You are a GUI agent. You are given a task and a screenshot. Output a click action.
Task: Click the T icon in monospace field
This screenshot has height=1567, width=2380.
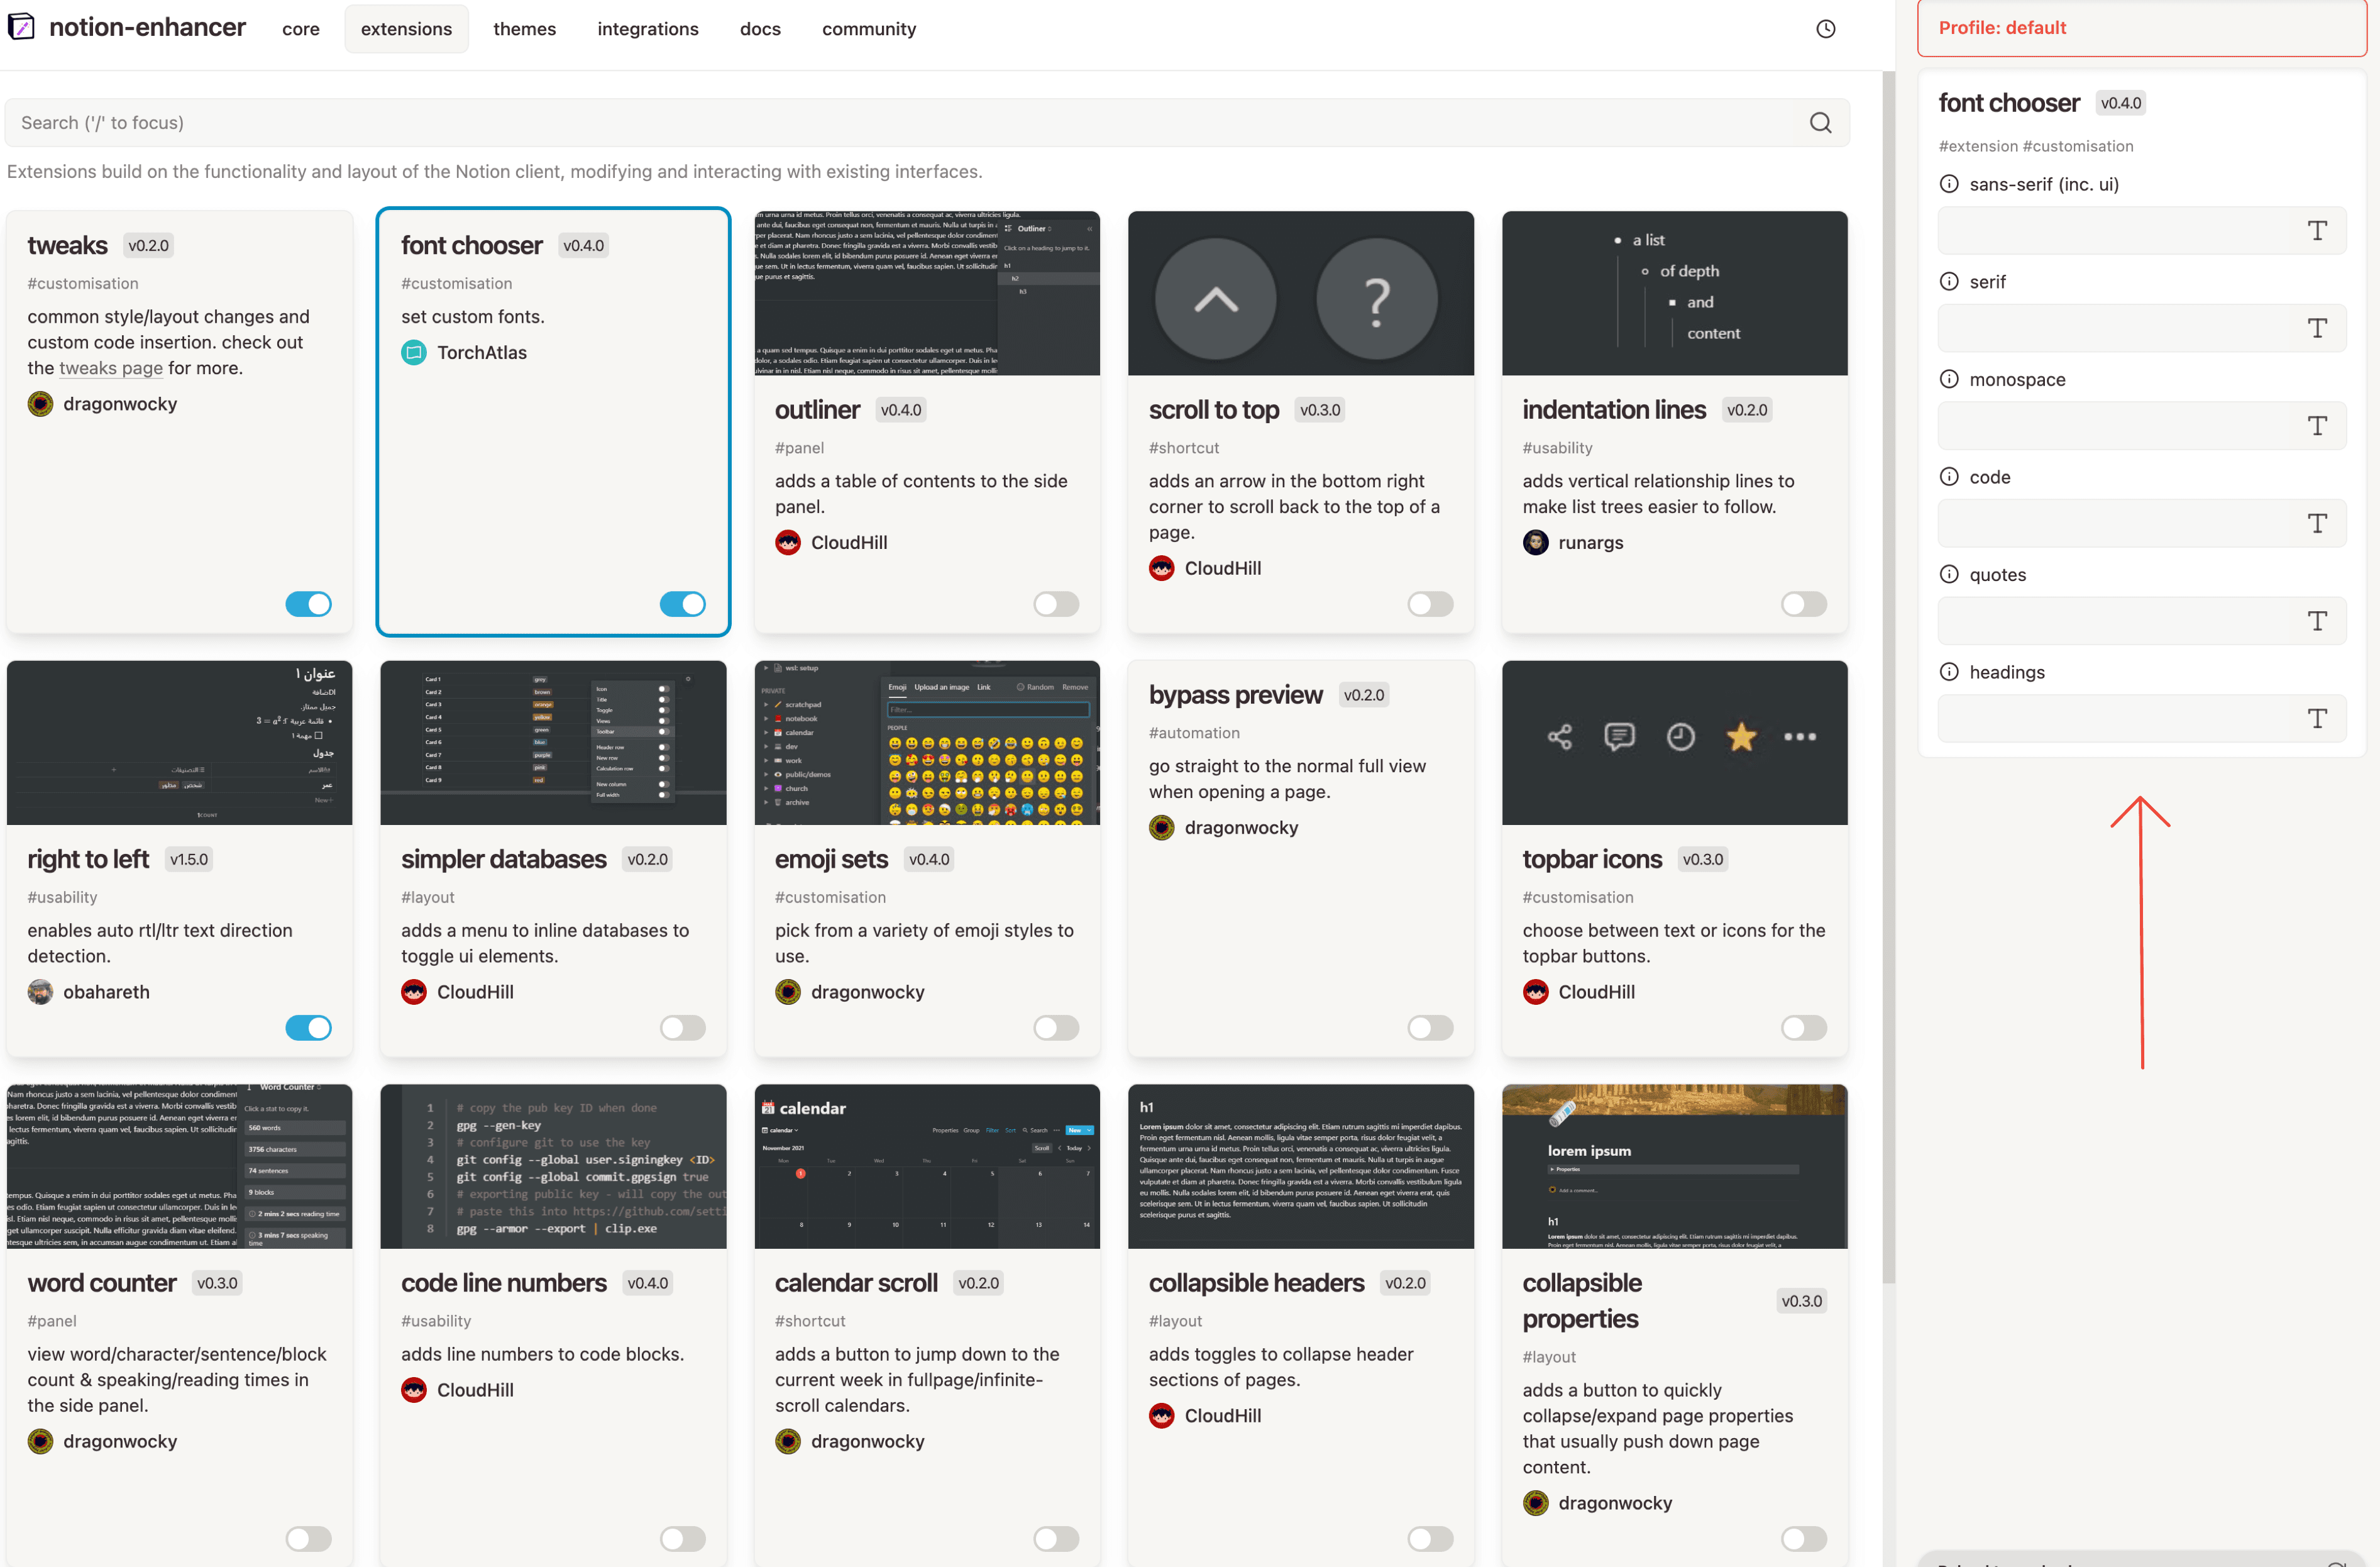tap(2317, 426)
